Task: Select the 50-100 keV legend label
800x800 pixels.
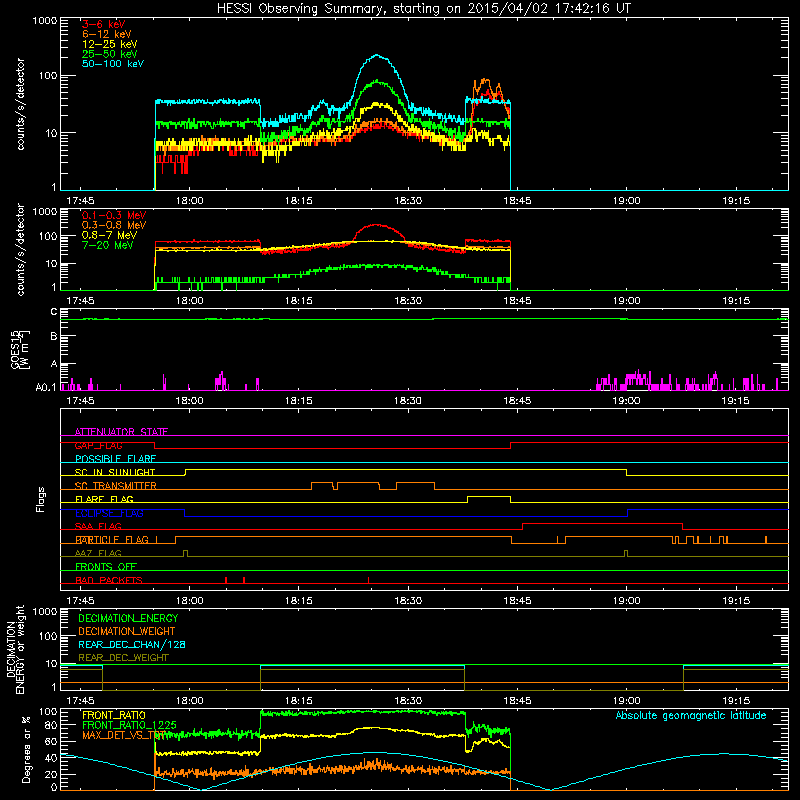Action: click(113, 64)
